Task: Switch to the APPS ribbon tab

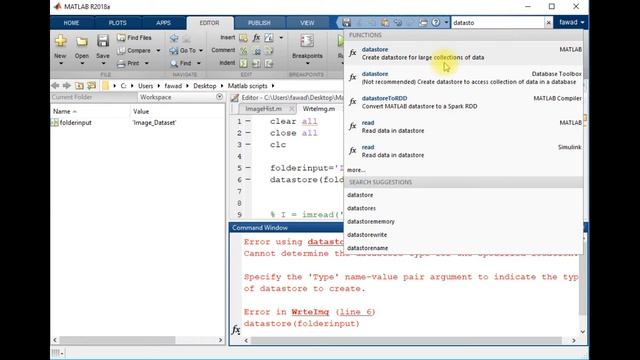Action: (x=163, y=23)
